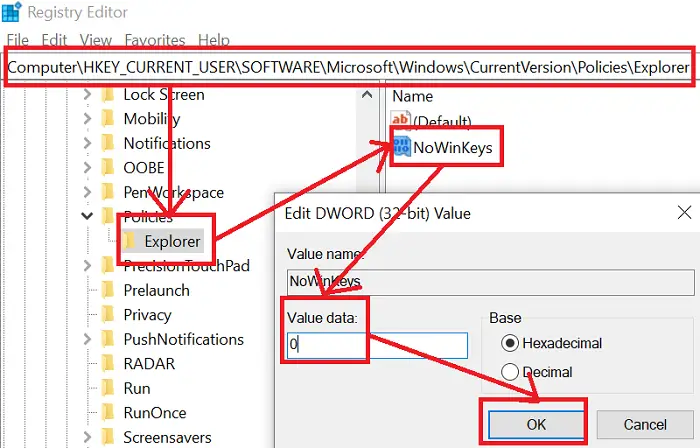This screenshot has height=448, width=700.
Task: Collapse the Policies key
Action: click(x=87, y=216)
